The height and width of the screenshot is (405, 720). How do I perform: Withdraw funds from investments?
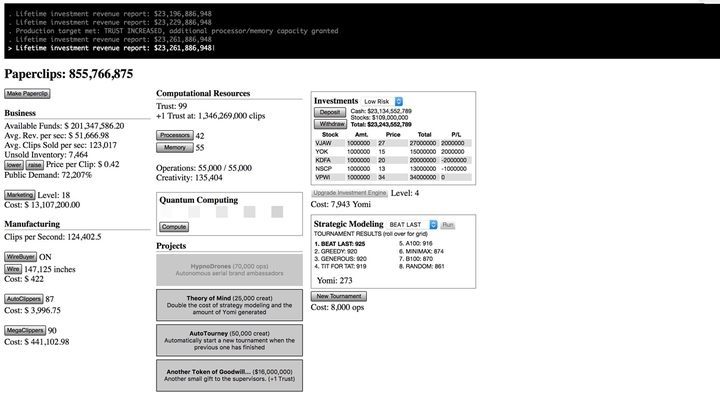331,124
